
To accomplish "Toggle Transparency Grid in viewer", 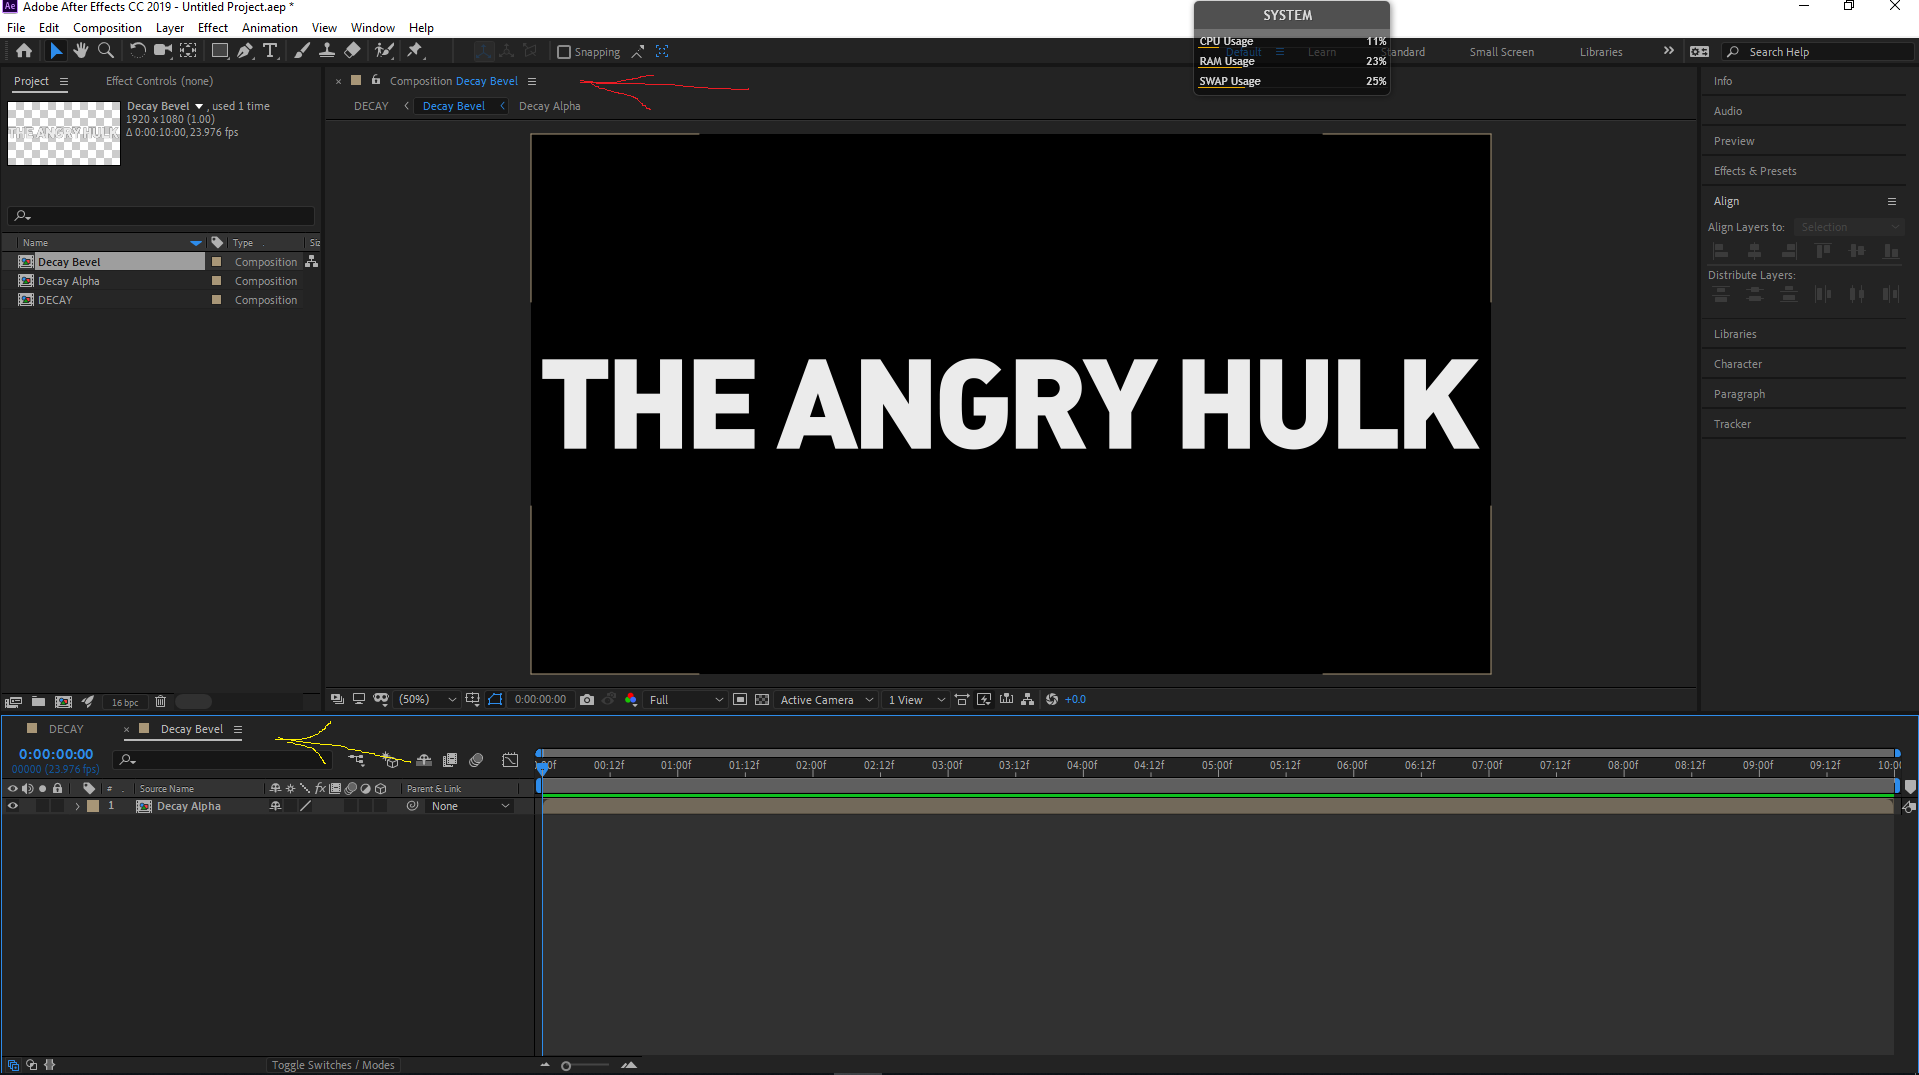I will pyautogui.click(x=762, y=700).
